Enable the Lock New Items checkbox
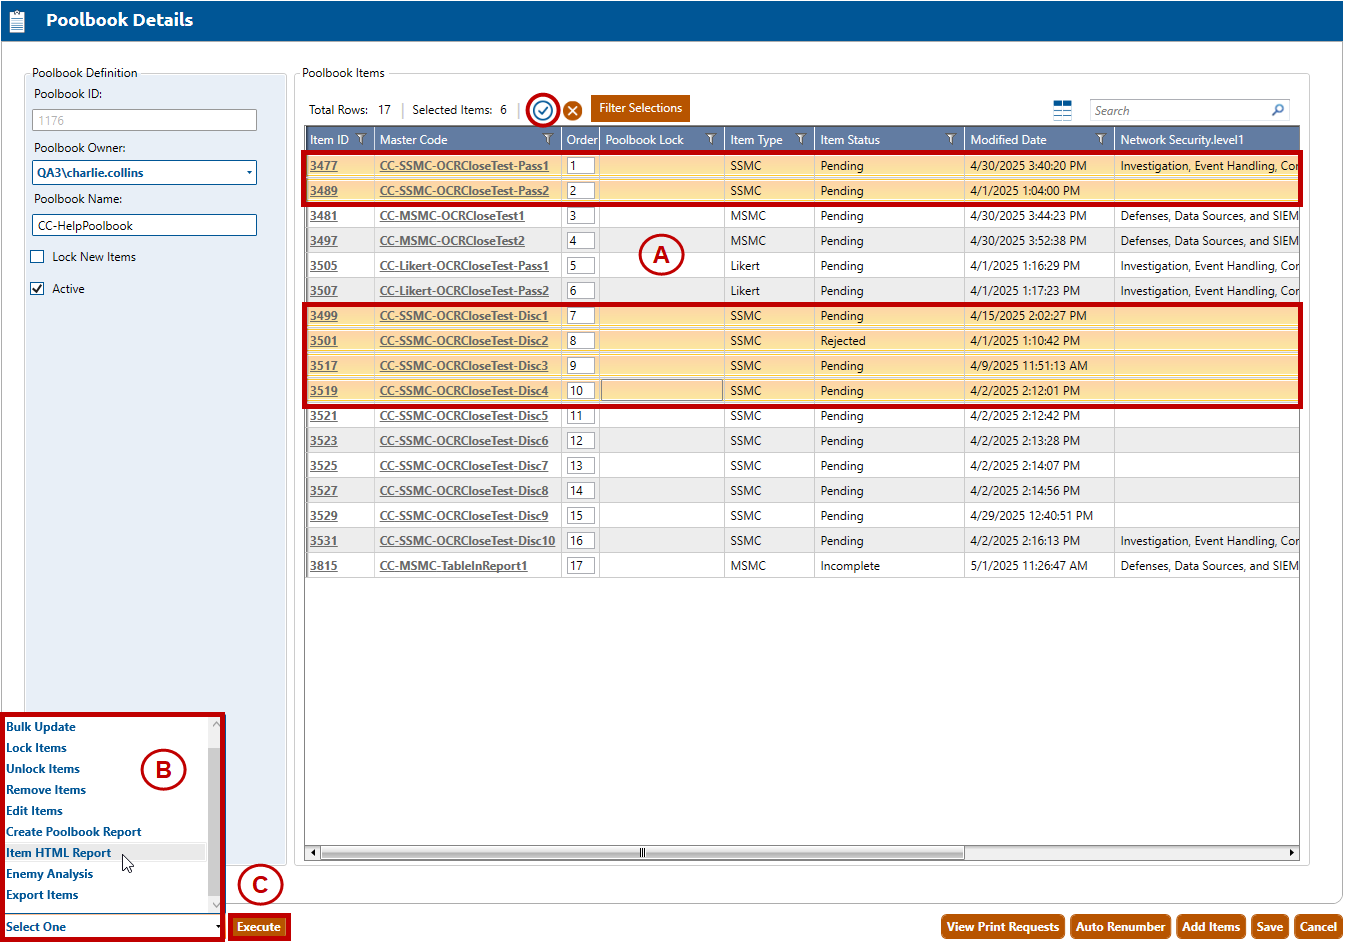This screenshot has width=1350, height=949. click(x=38, y=257)
